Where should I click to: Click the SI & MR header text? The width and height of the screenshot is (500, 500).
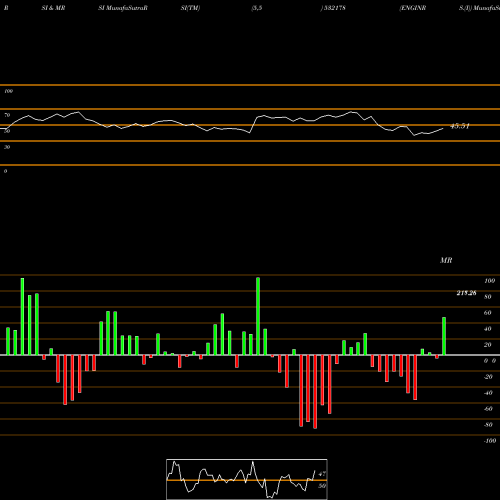(x=53, y=8)
